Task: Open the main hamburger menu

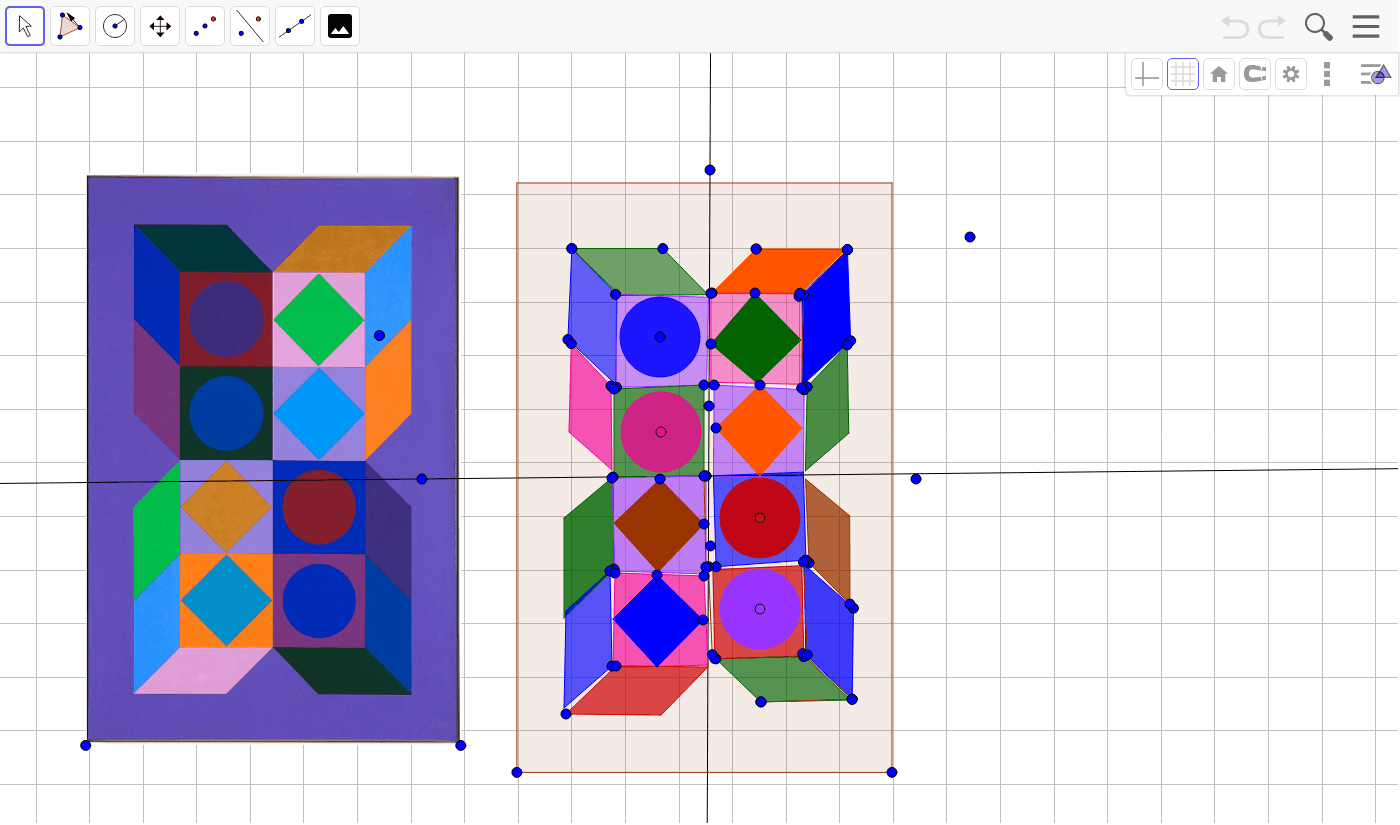Action: click(x=1366, y=27)
